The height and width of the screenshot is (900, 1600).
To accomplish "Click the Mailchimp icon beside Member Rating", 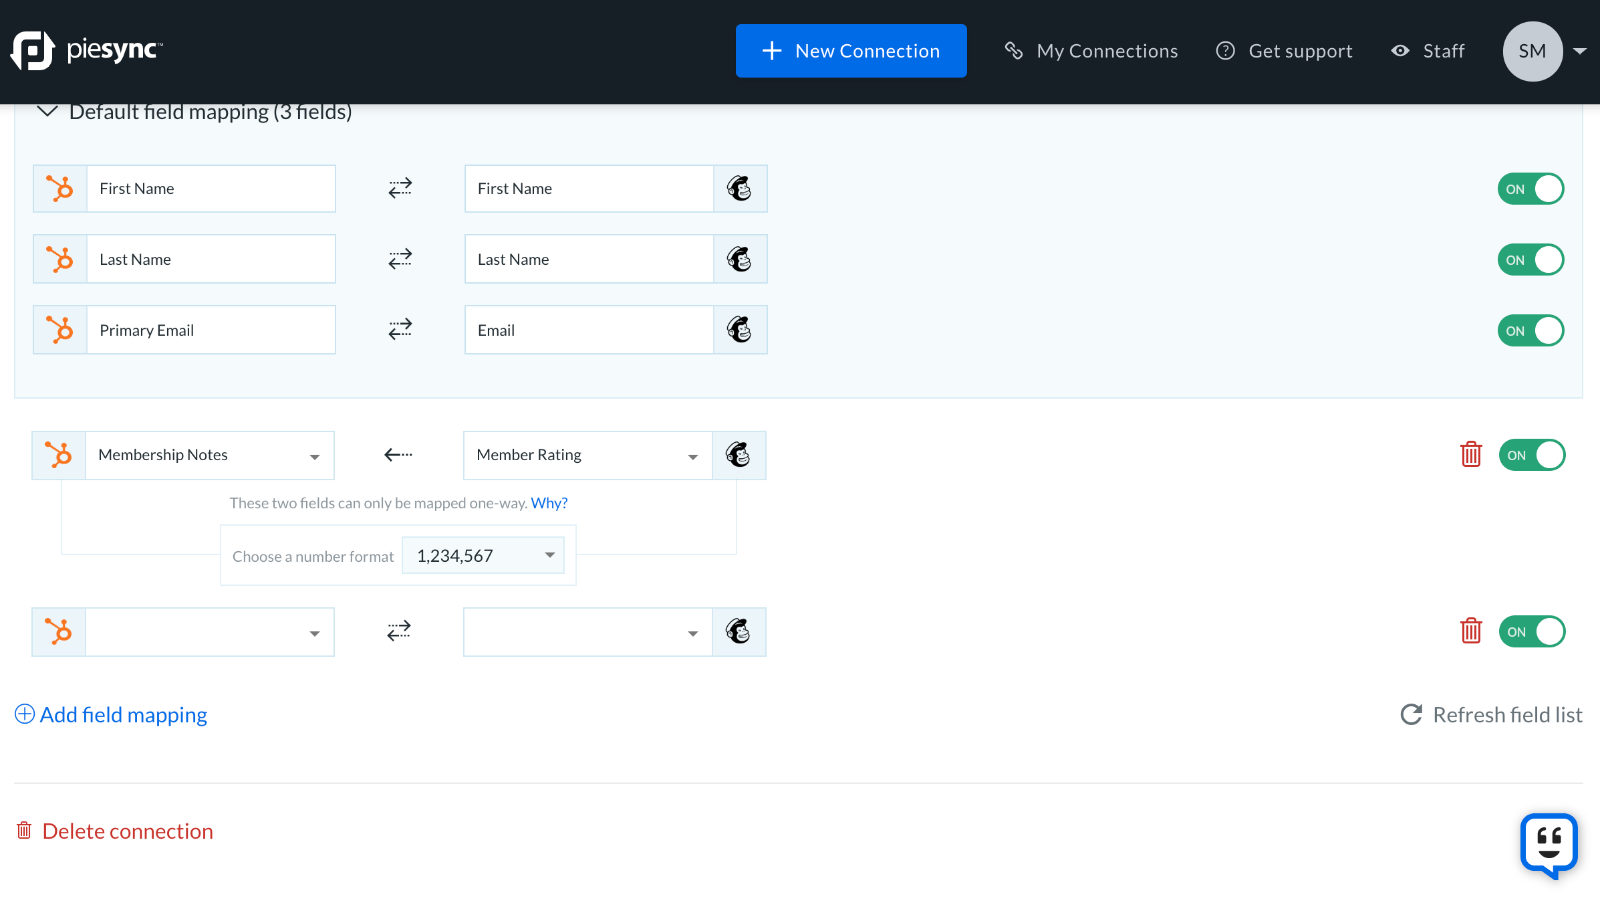I will (740, 455).
